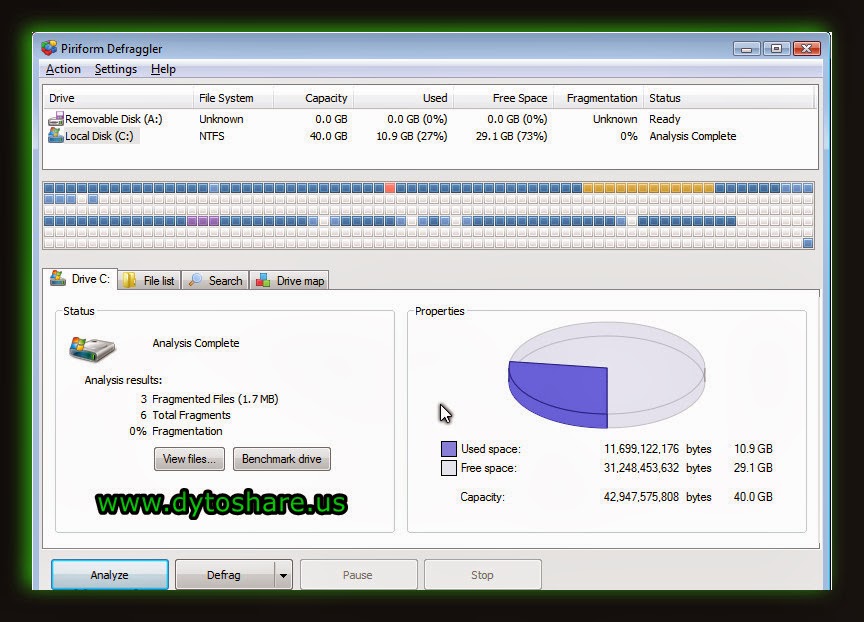Click the Local Disk (C:) drive icon
This screenshot has width=864, height=622.
coord(57,136)
